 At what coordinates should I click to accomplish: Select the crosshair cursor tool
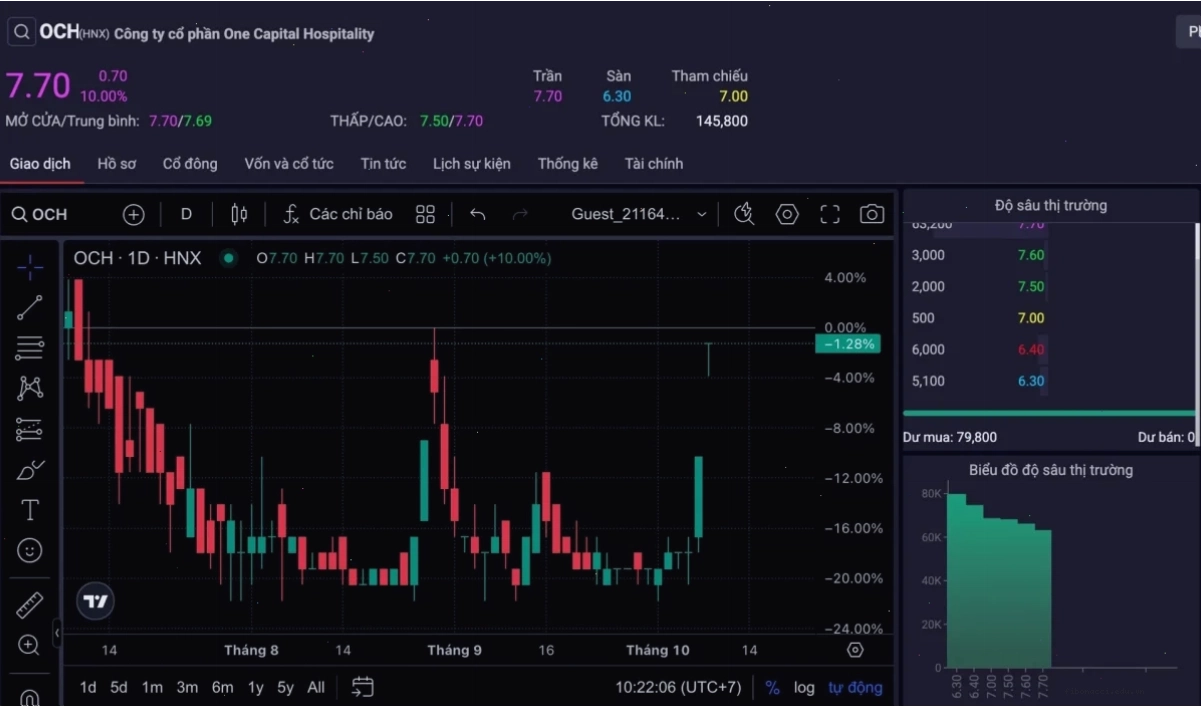(30, 266)
